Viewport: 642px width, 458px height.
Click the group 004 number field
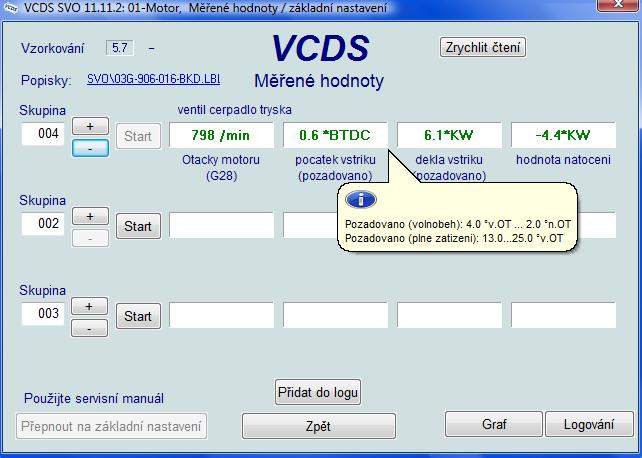point(44,133)
